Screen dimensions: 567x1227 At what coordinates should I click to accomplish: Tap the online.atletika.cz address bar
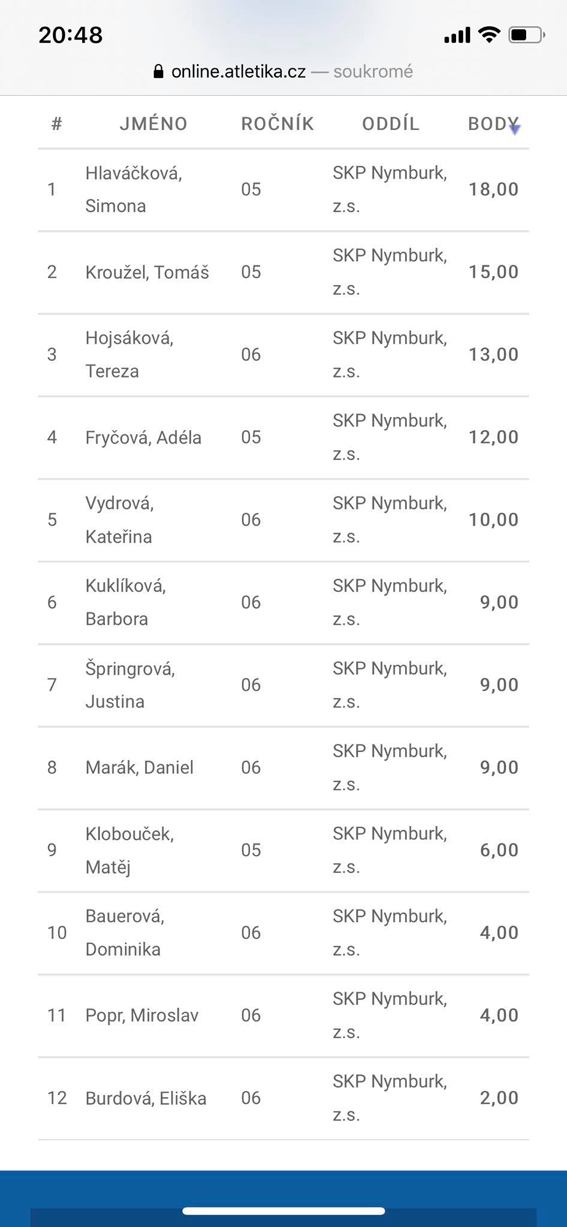[283, 72]
